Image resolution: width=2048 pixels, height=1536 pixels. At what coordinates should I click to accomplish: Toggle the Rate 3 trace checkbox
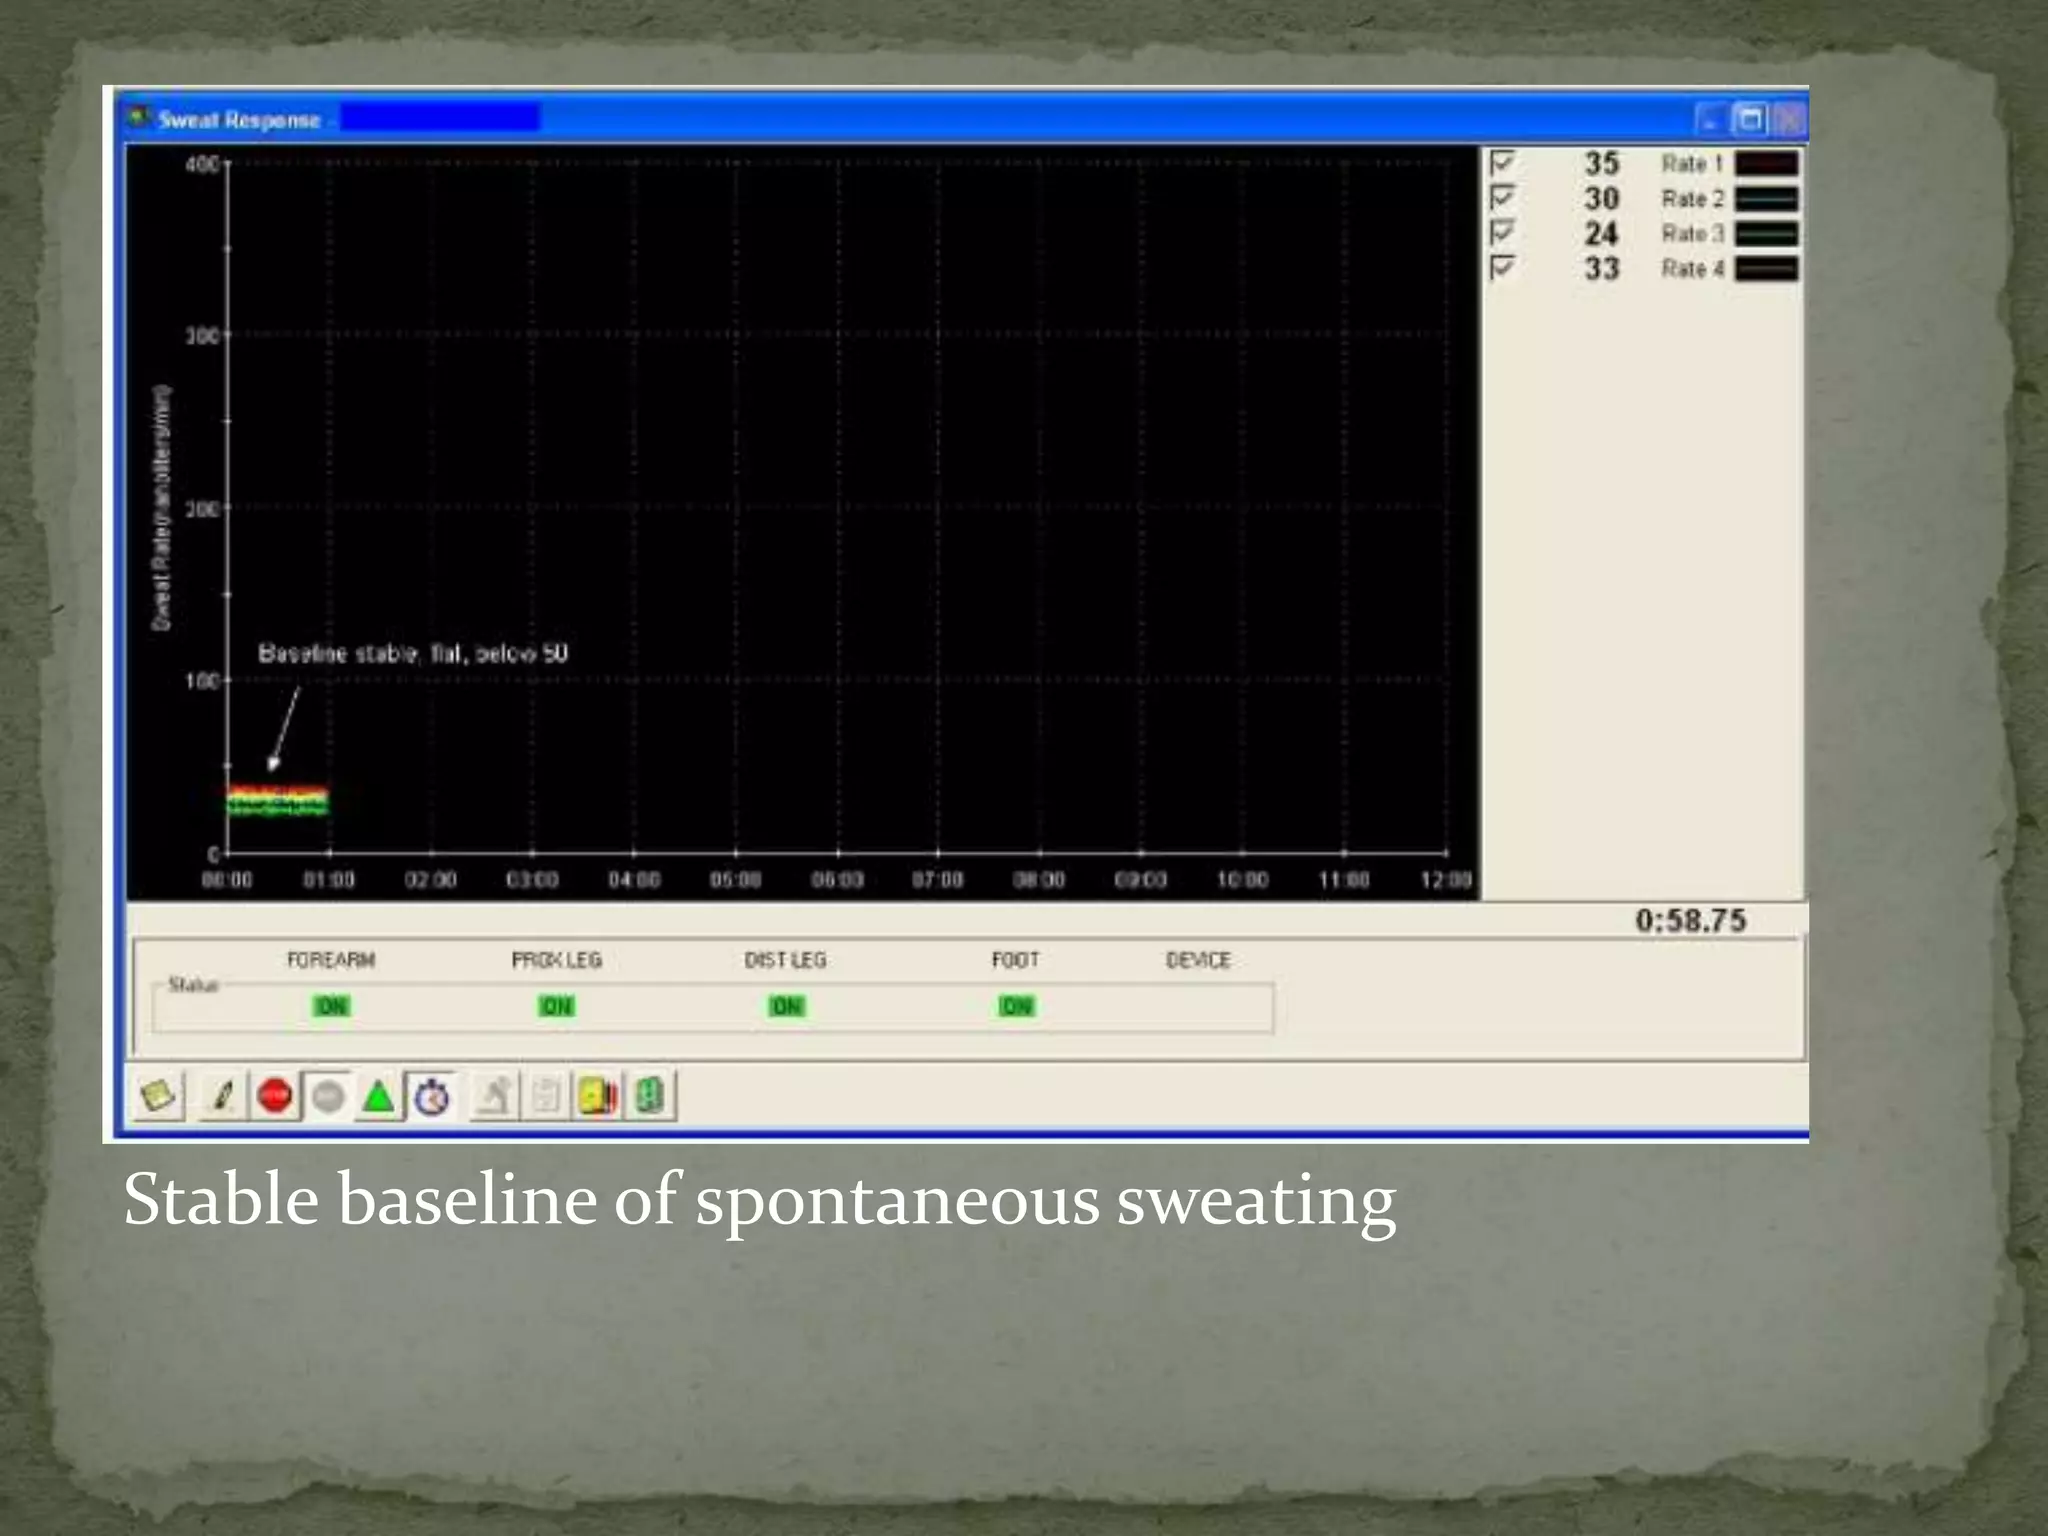(x=1502, y=232)
